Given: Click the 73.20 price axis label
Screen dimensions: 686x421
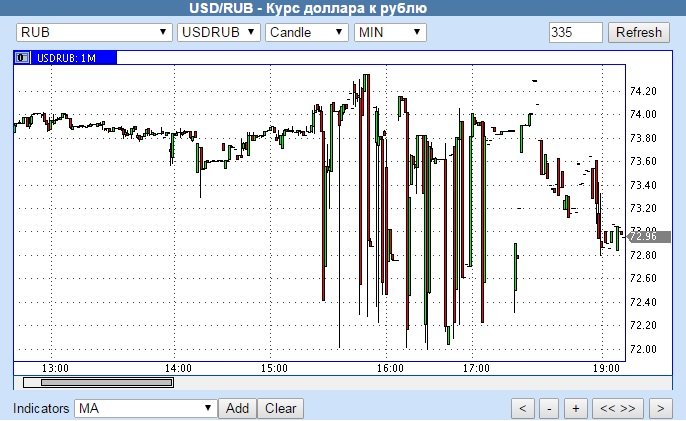Looking at the screenshot, I should (x=643, y=208).
